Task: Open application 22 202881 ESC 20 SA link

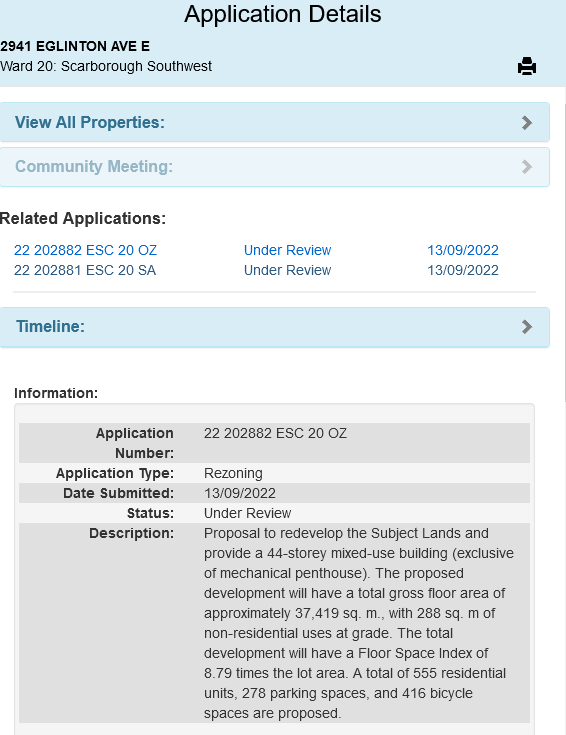Action: pyautogui.click(x=85, y=270)
